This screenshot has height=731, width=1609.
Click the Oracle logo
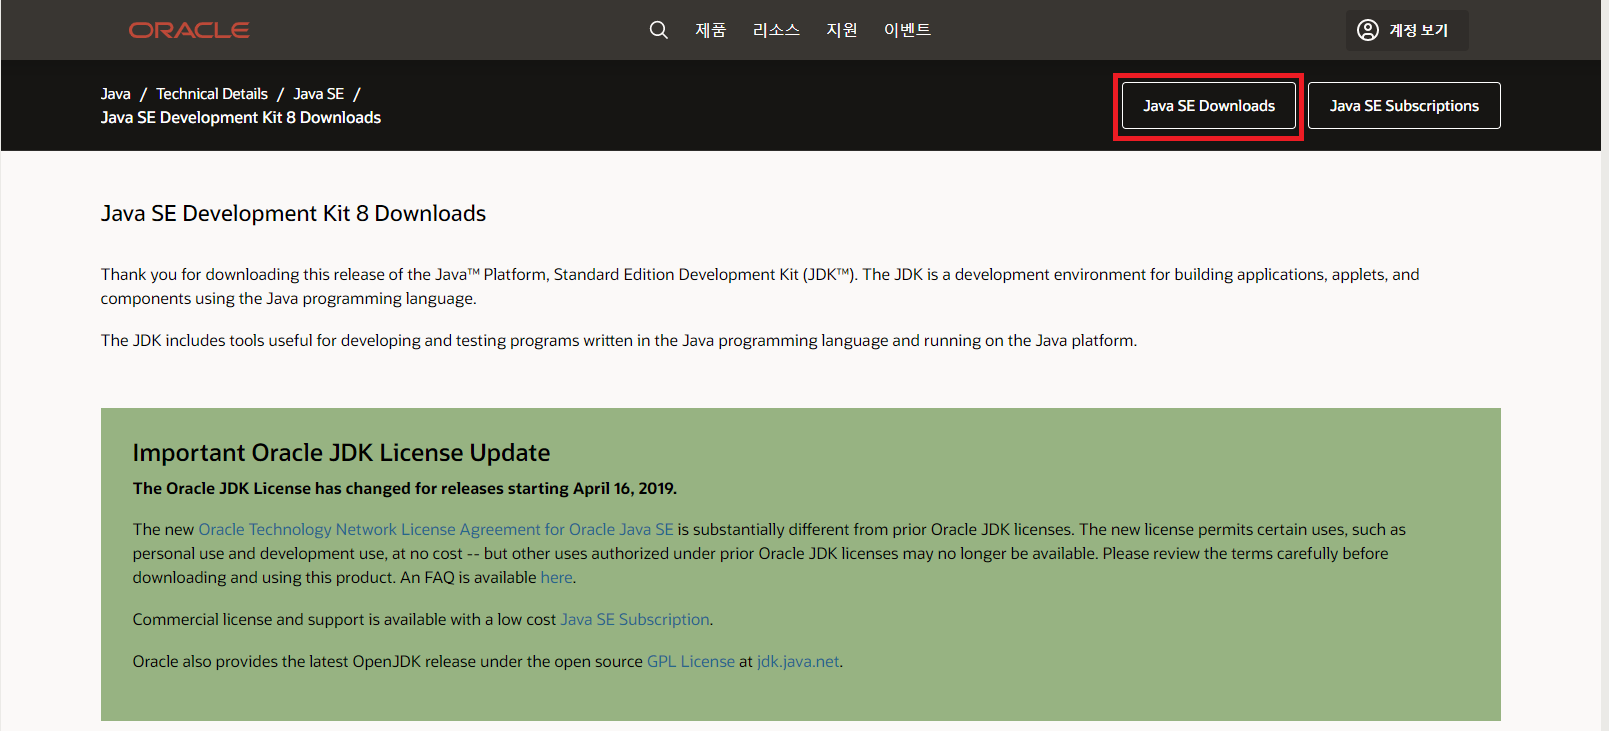[189, 30]
